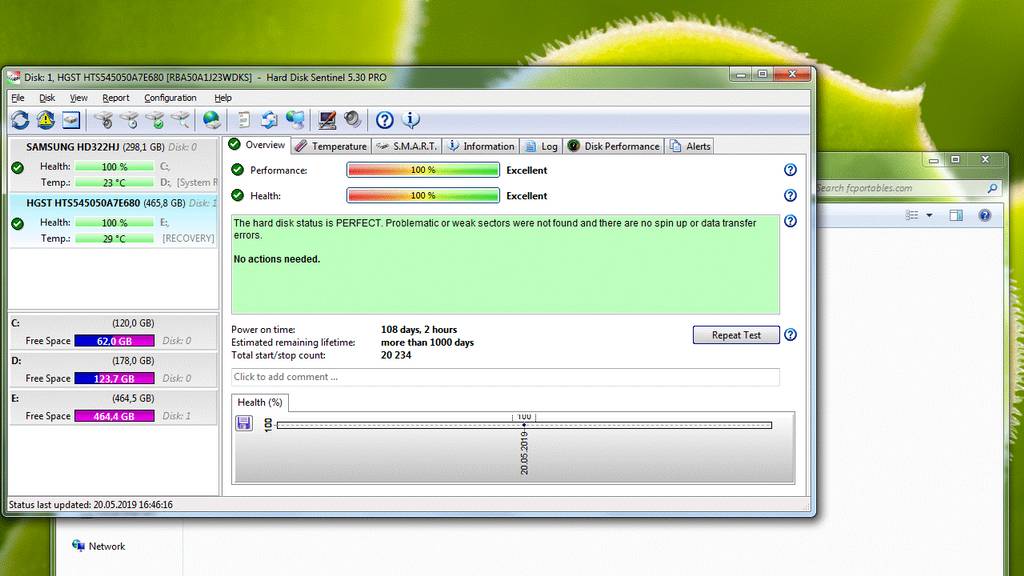The height and width of the screenshot is (576, 1024).
Task: Click the C: free space 62,0 GB bar
Action: tap(114, 341)
